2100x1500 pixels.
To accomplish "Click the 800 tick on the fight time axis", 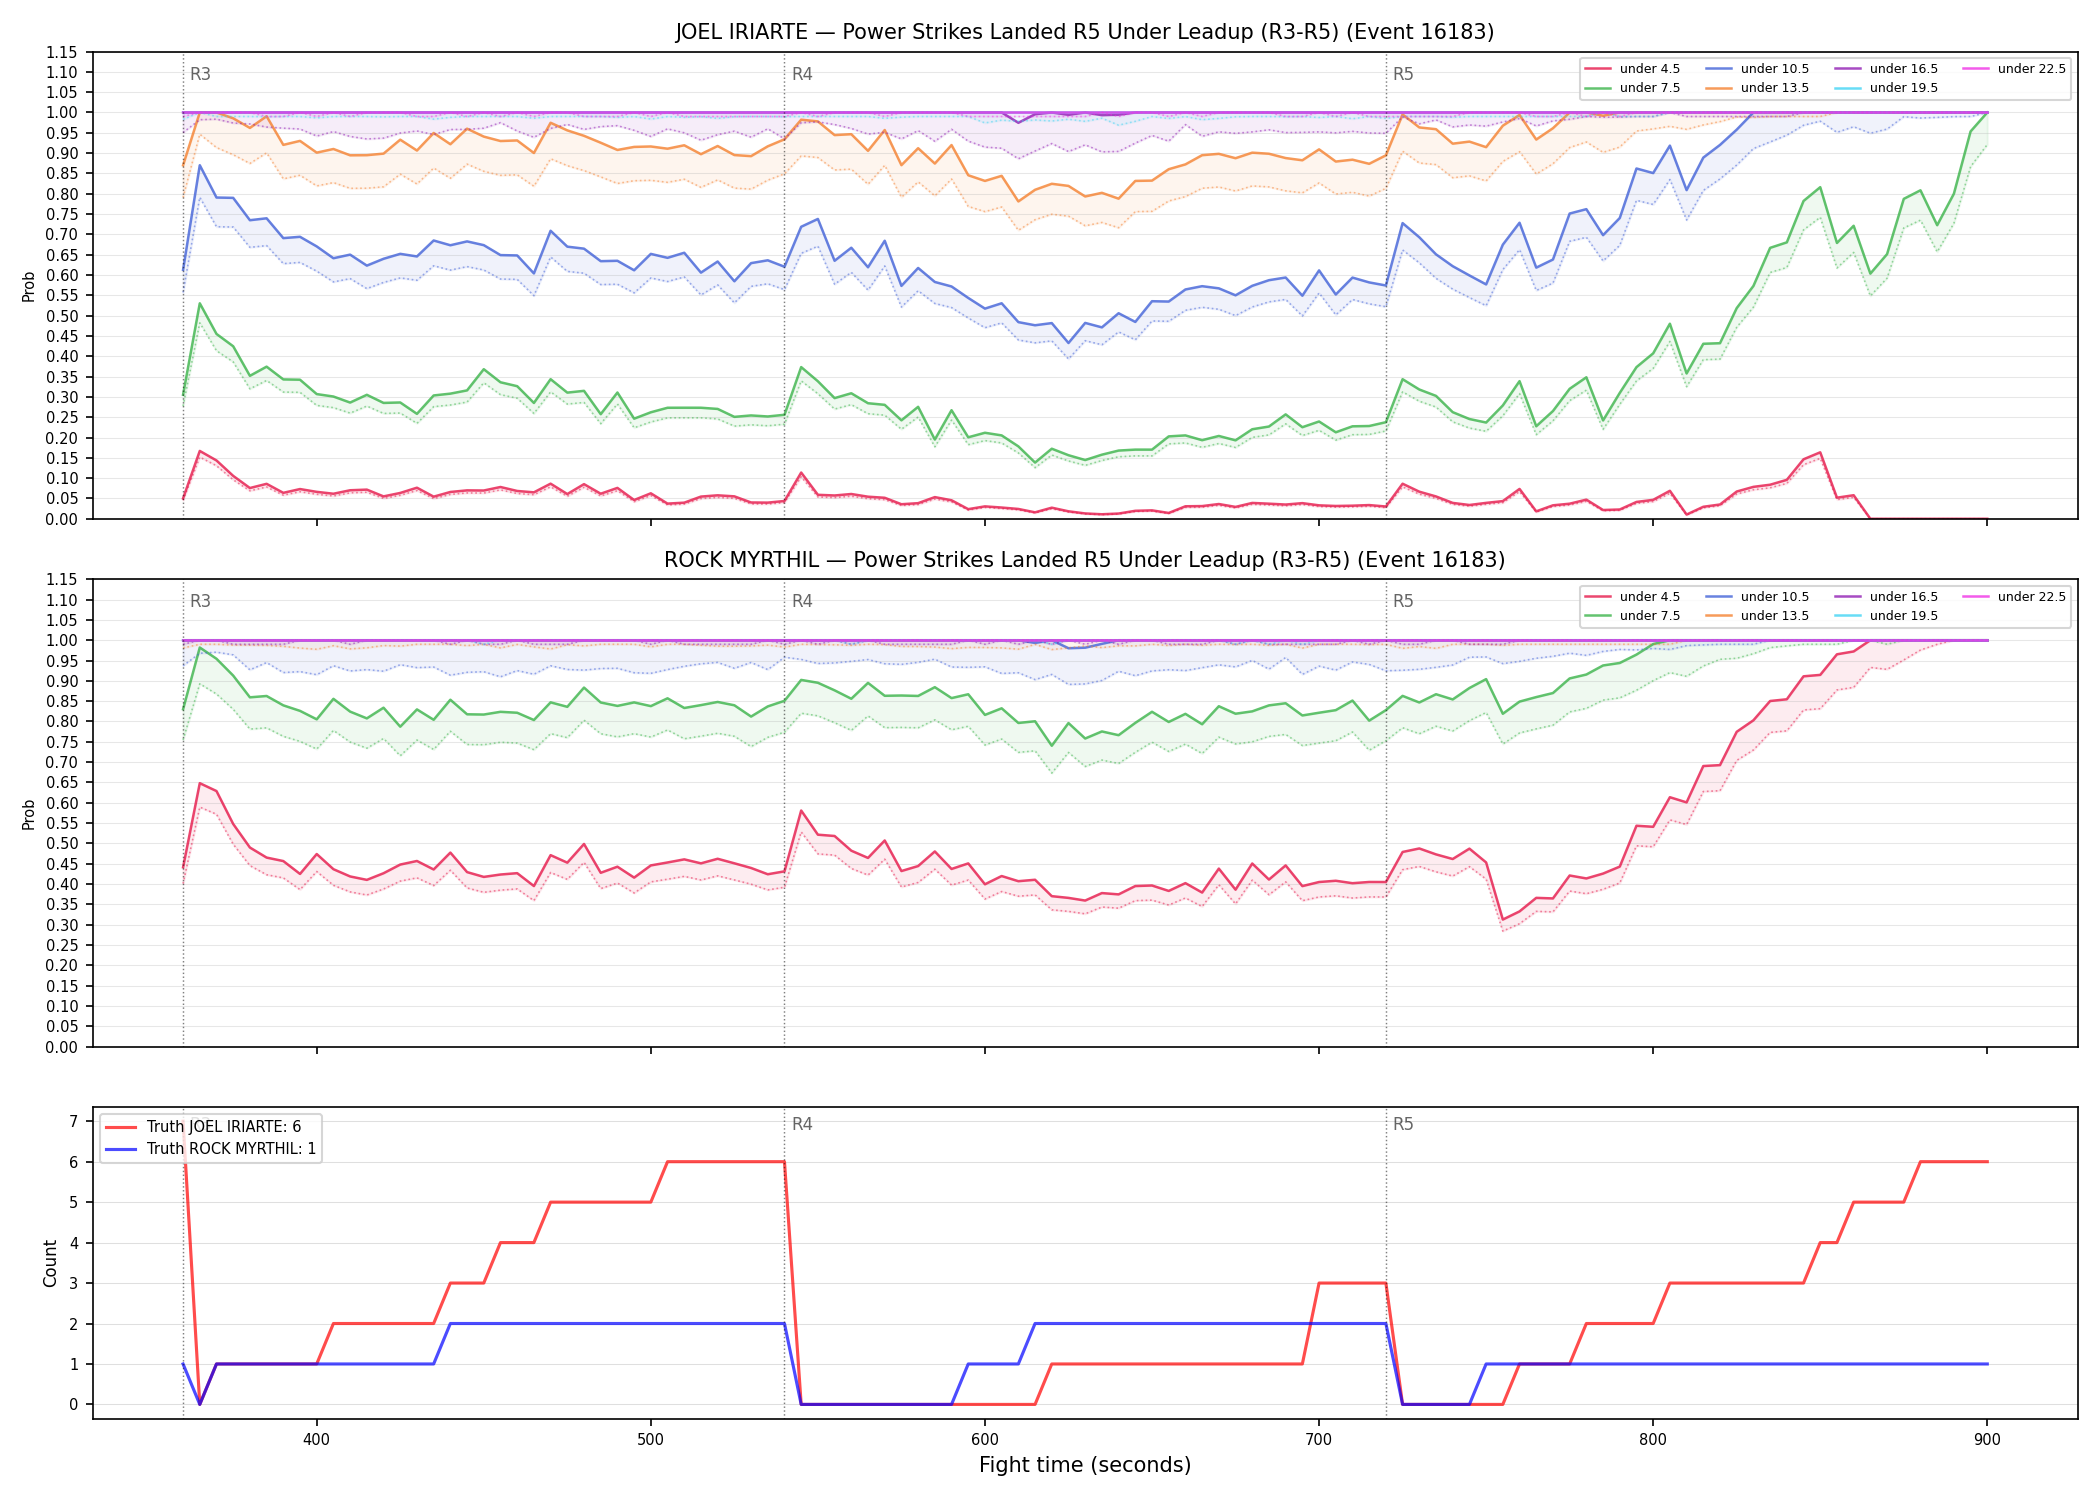I will (1653, 1438).
